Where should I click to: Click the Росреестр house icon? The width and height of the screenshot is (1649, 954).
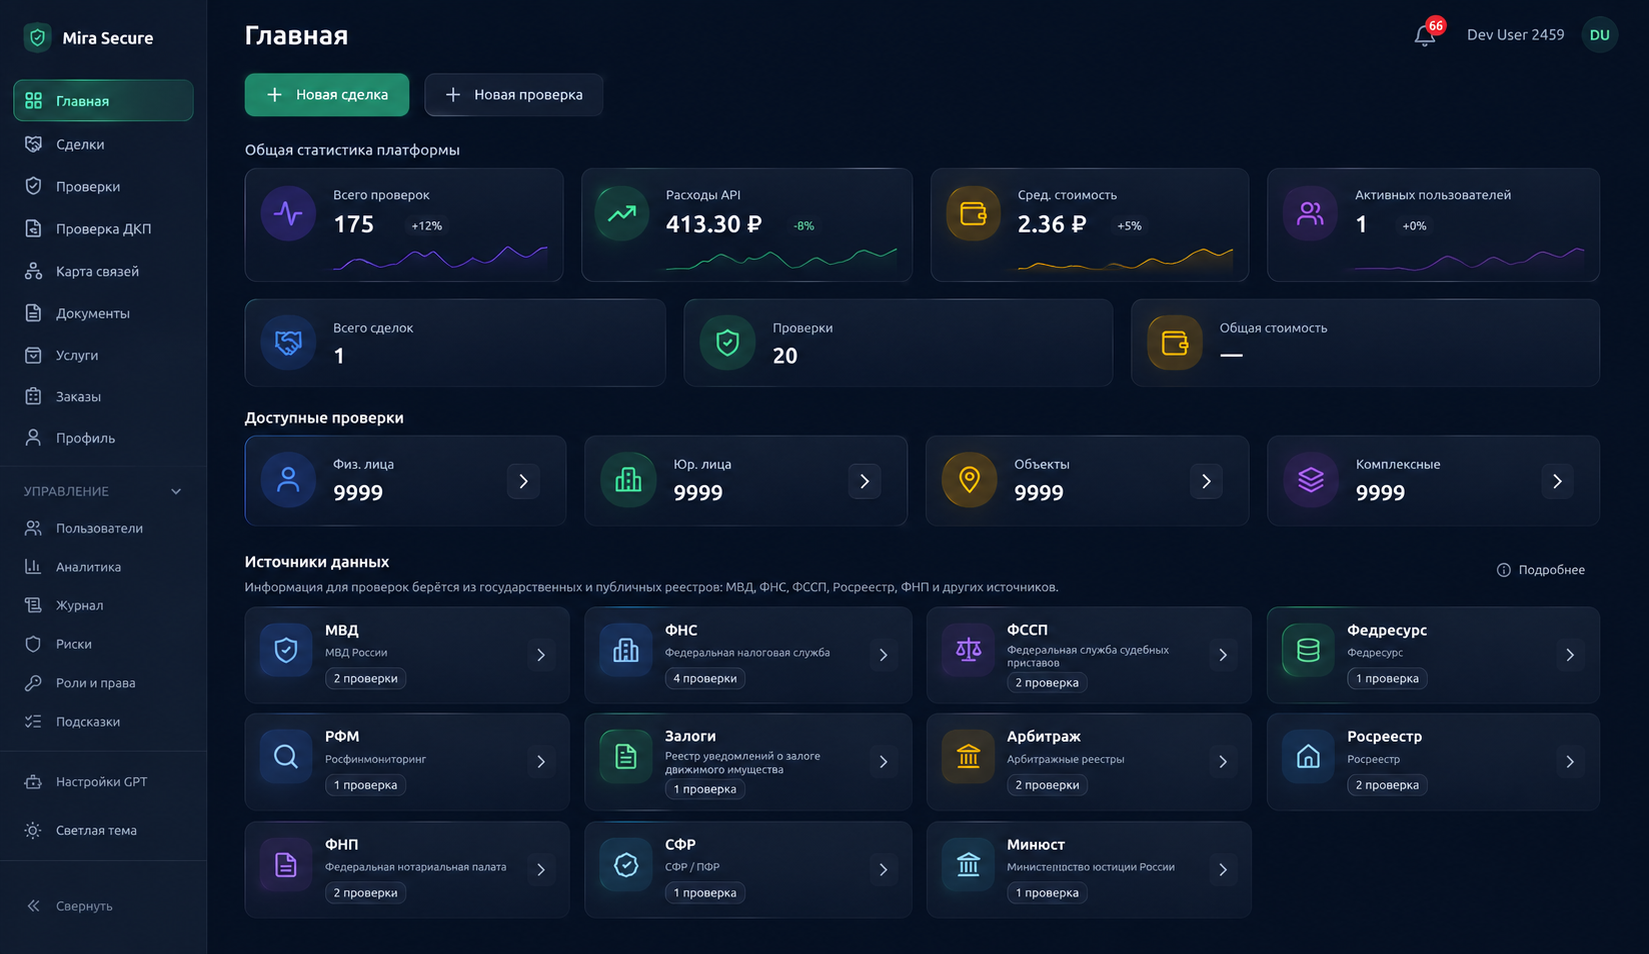click(1308, 757)
